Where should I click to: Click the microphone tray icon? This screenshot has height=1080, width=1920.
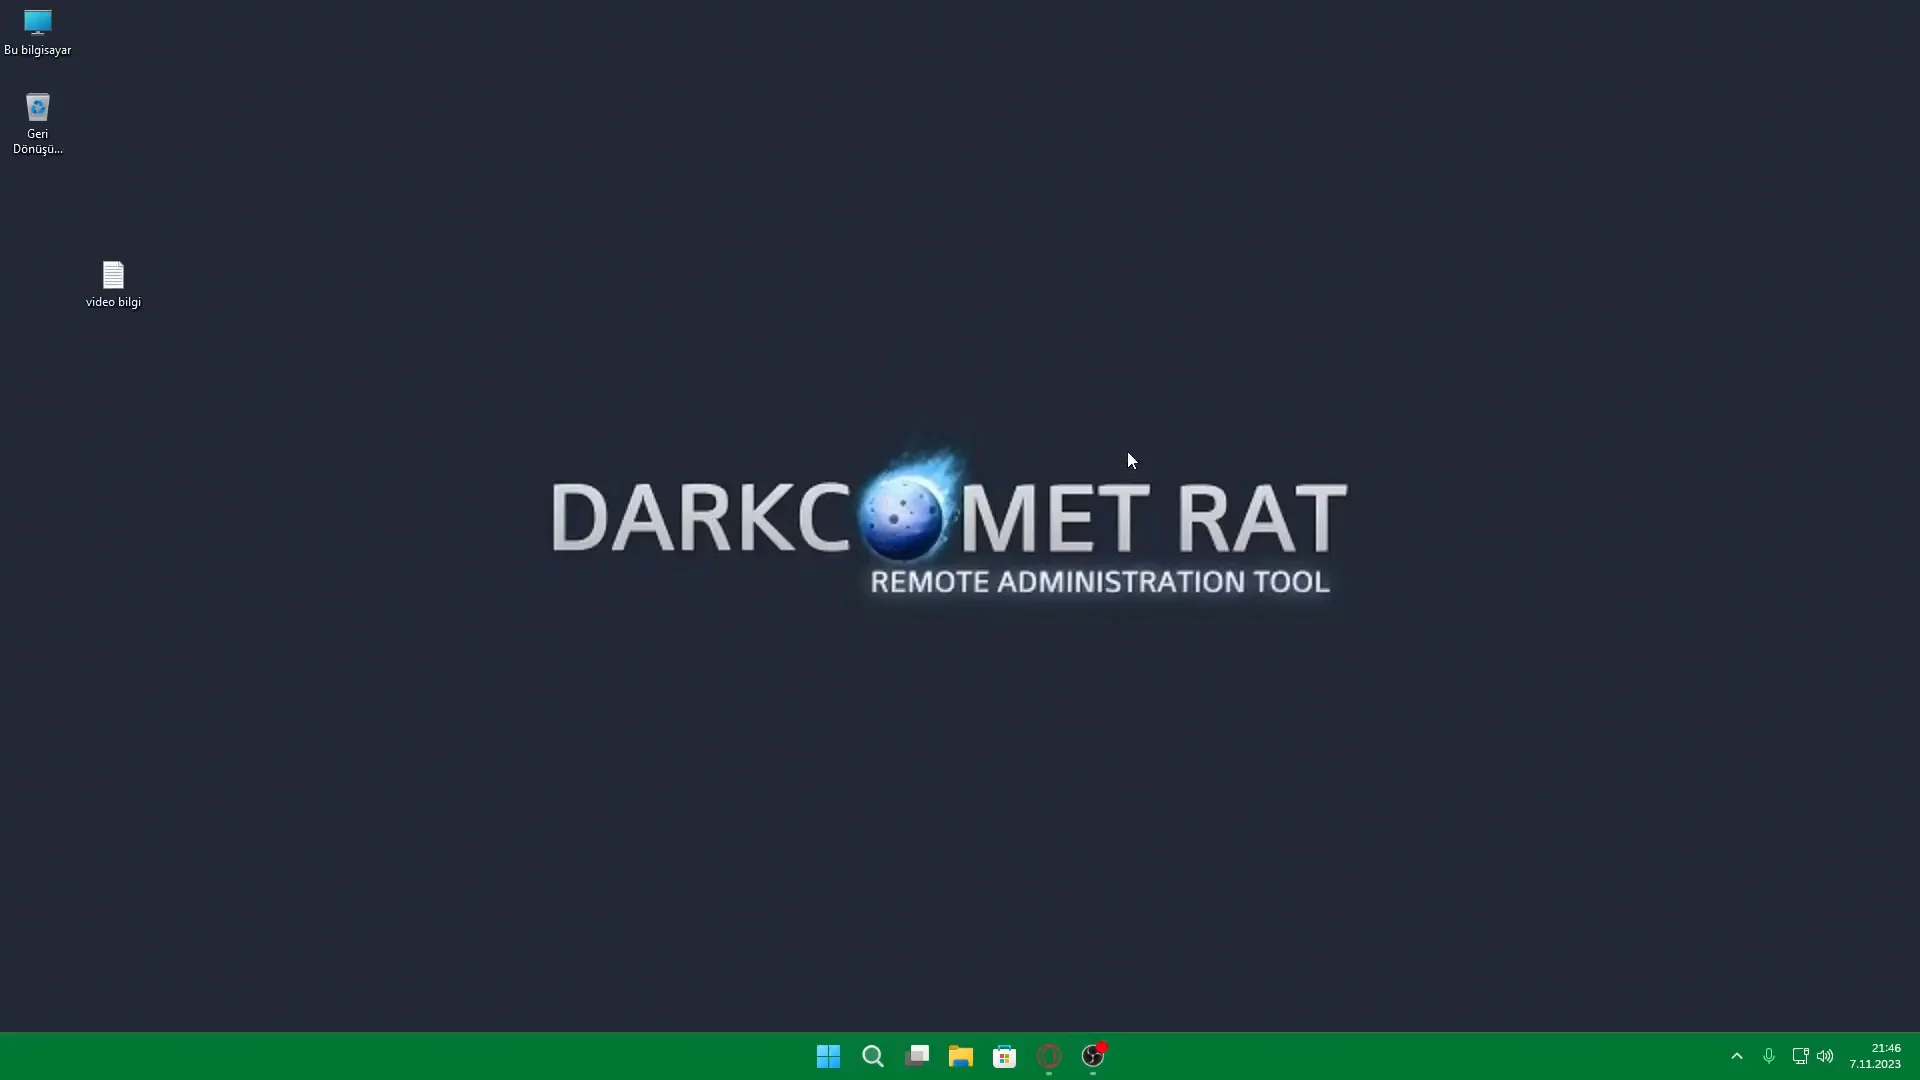pyautogui.click(x=1769, y=1056)
